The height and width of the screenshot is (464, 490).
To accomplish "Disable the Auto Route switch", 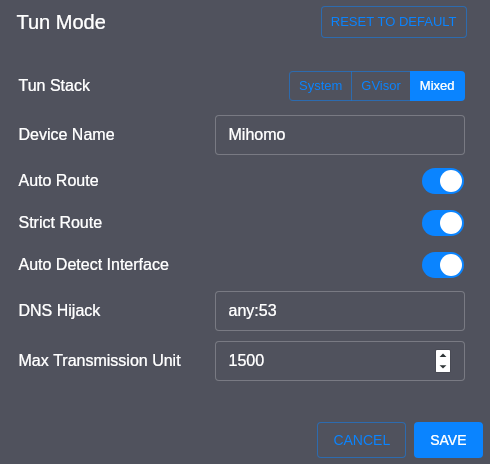I will (x=443, y=181).
